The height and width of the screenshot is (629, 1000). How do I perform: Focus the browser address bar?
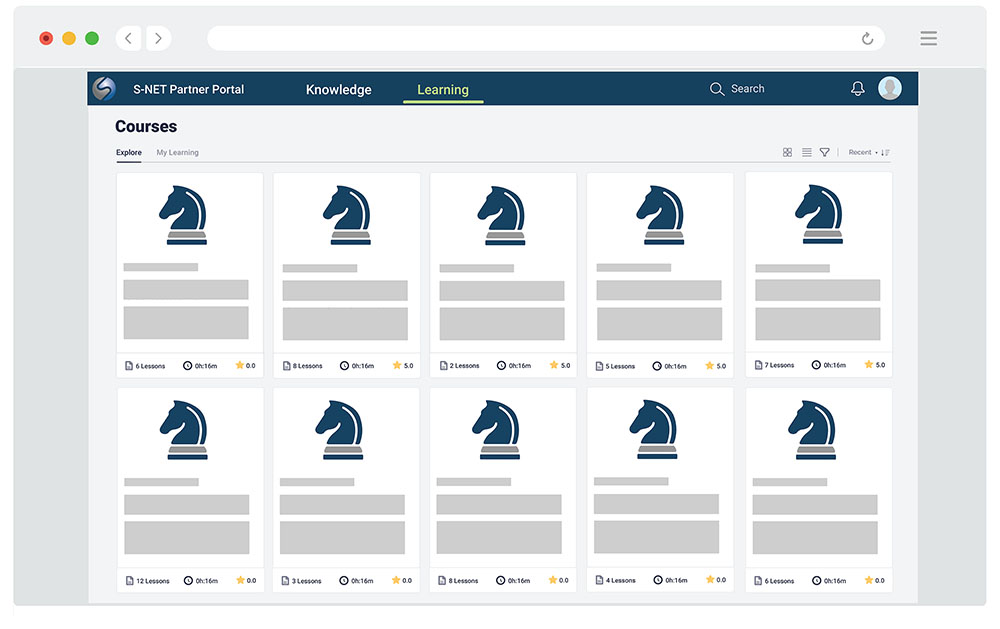coord(545,38)
